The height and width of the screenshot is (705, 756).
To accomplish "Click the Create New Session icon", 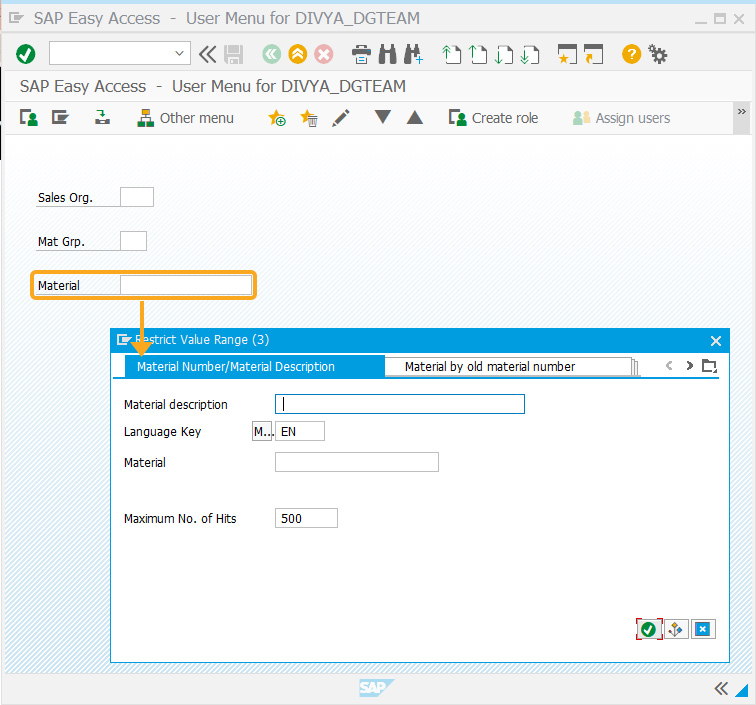I will (567, 54).
